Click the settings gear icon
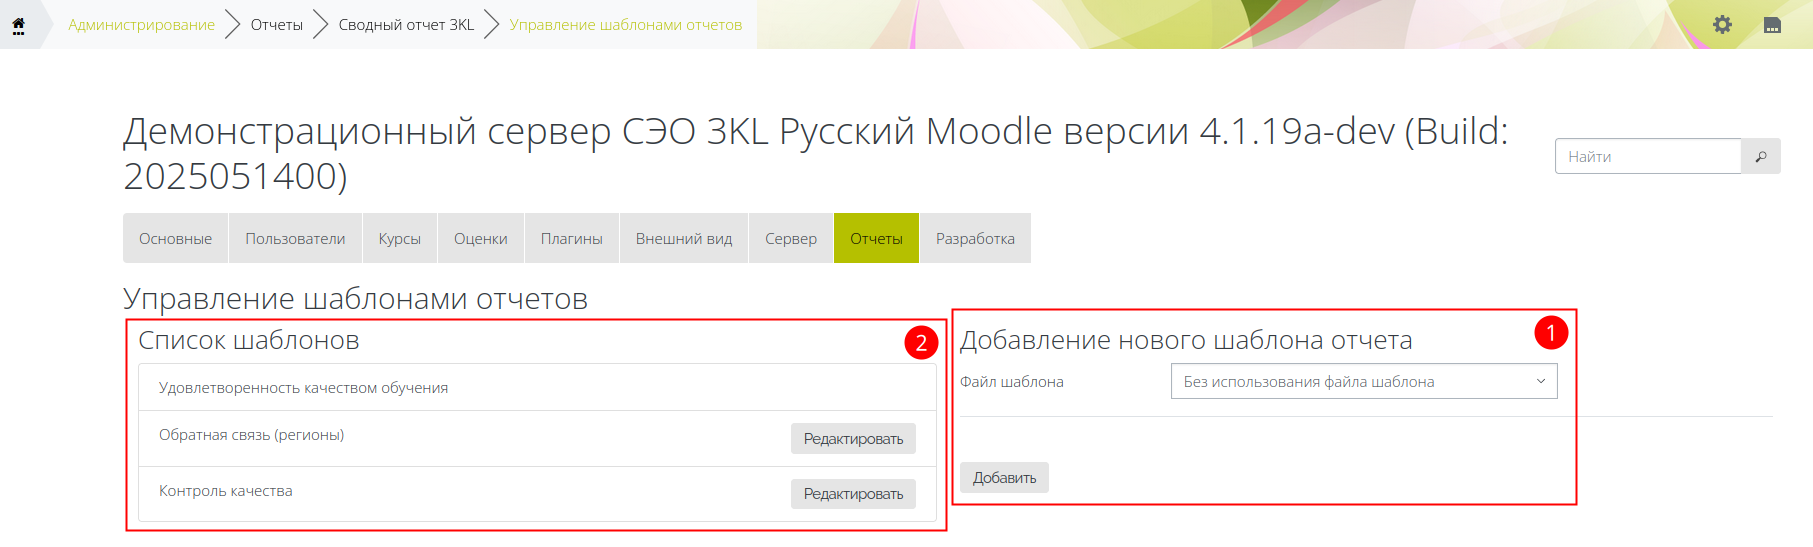1813x547 pixels. 1722,24
